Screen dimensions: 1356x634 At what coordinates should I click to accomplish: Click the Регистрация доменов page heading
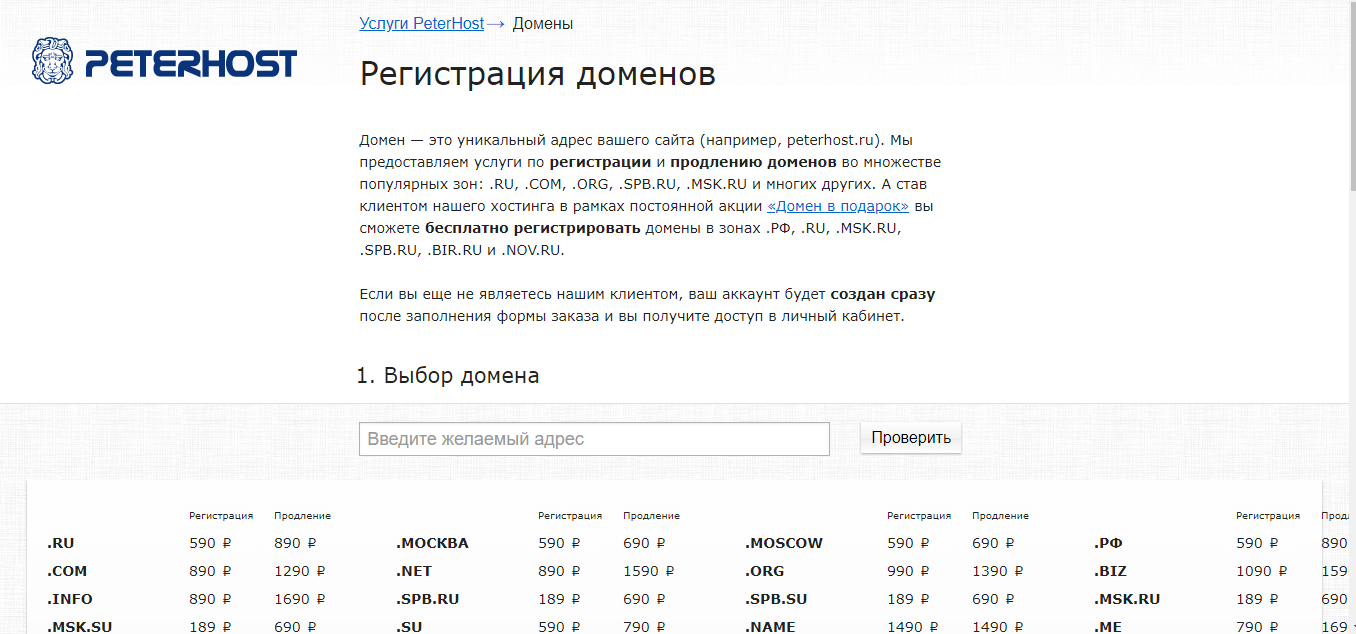[537, 74]
